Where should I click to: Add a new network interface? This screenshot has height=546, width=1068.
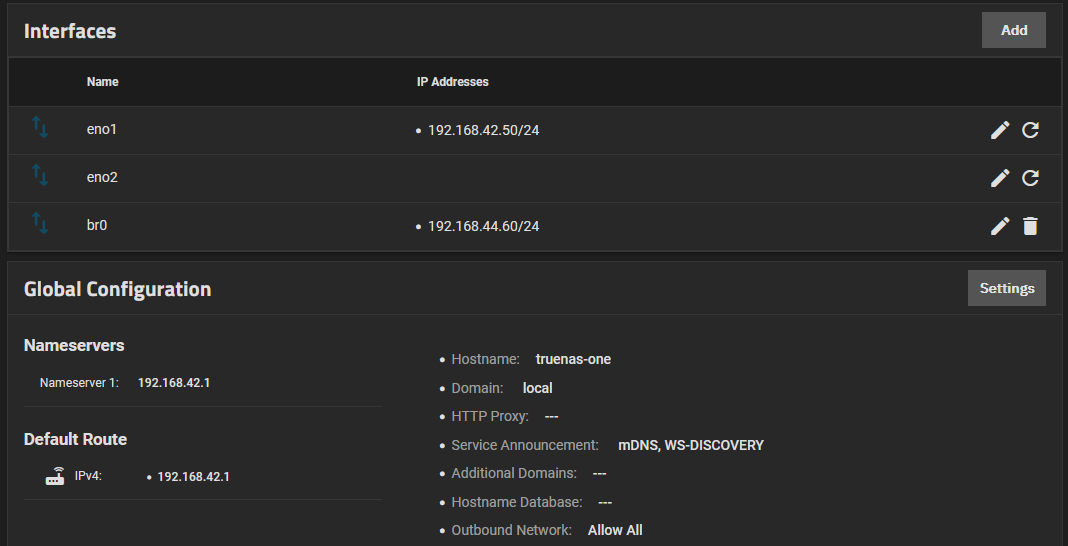pyautogui.click(x=1014, y=30)
